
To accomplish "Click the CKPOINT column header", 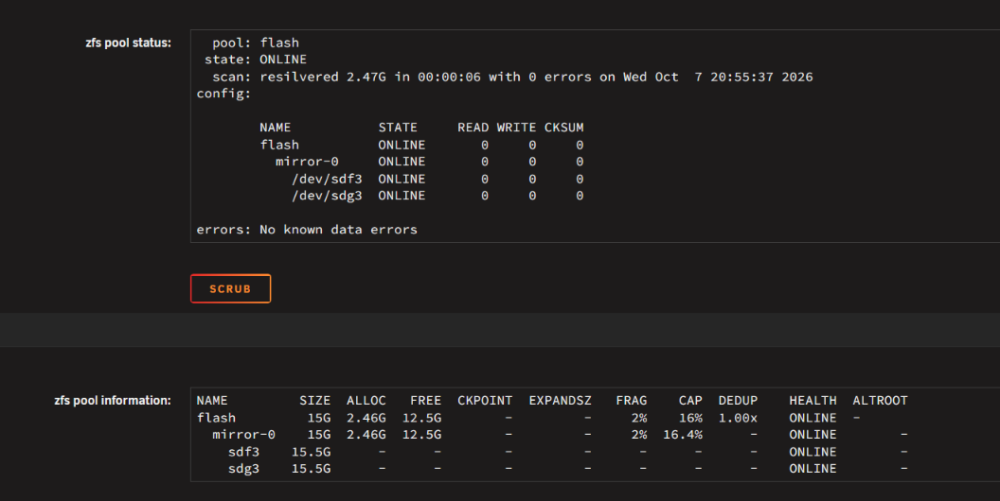I will coord(485,400).
